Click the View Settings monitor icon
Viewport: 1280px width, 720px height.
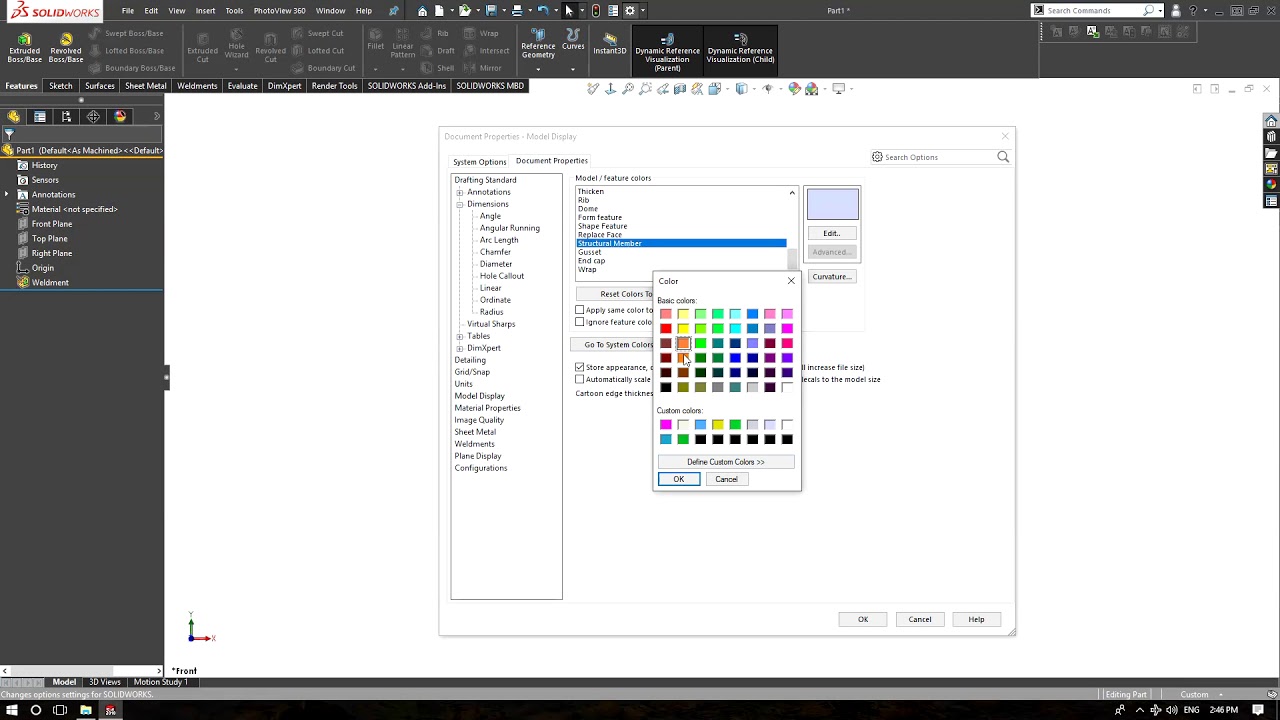point(839,89)
